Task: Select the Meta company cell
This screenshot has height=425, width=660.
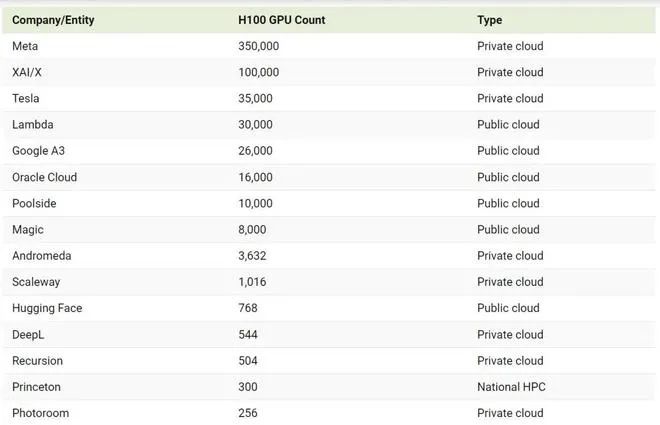Action: pyautogui.click(x=25, y=46)
